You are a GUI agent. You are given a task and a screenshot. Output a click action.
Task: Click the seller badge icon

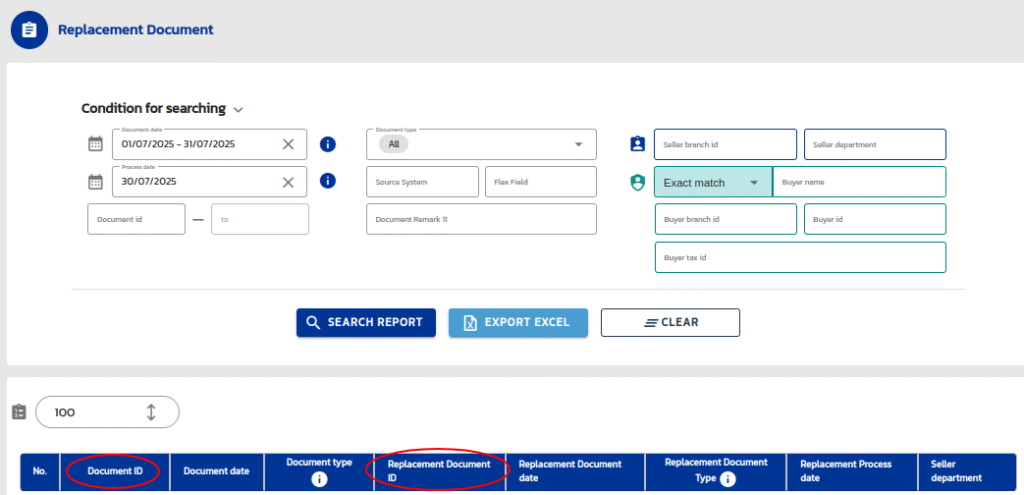click(x=637, y=144)
